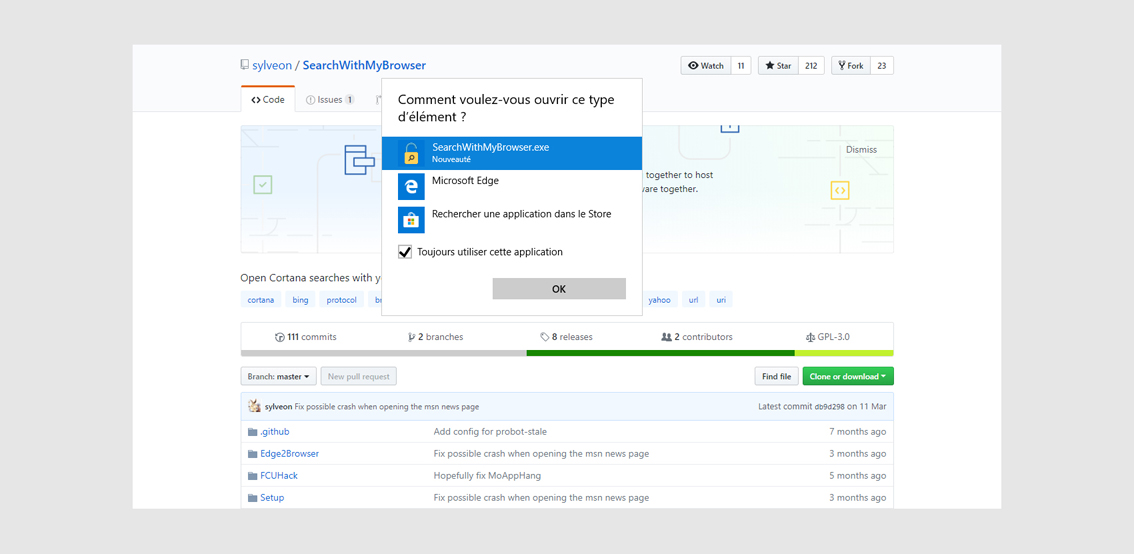Open the uri topic tag
This screenshot has height=554, width=1134.
coord(720,299)
